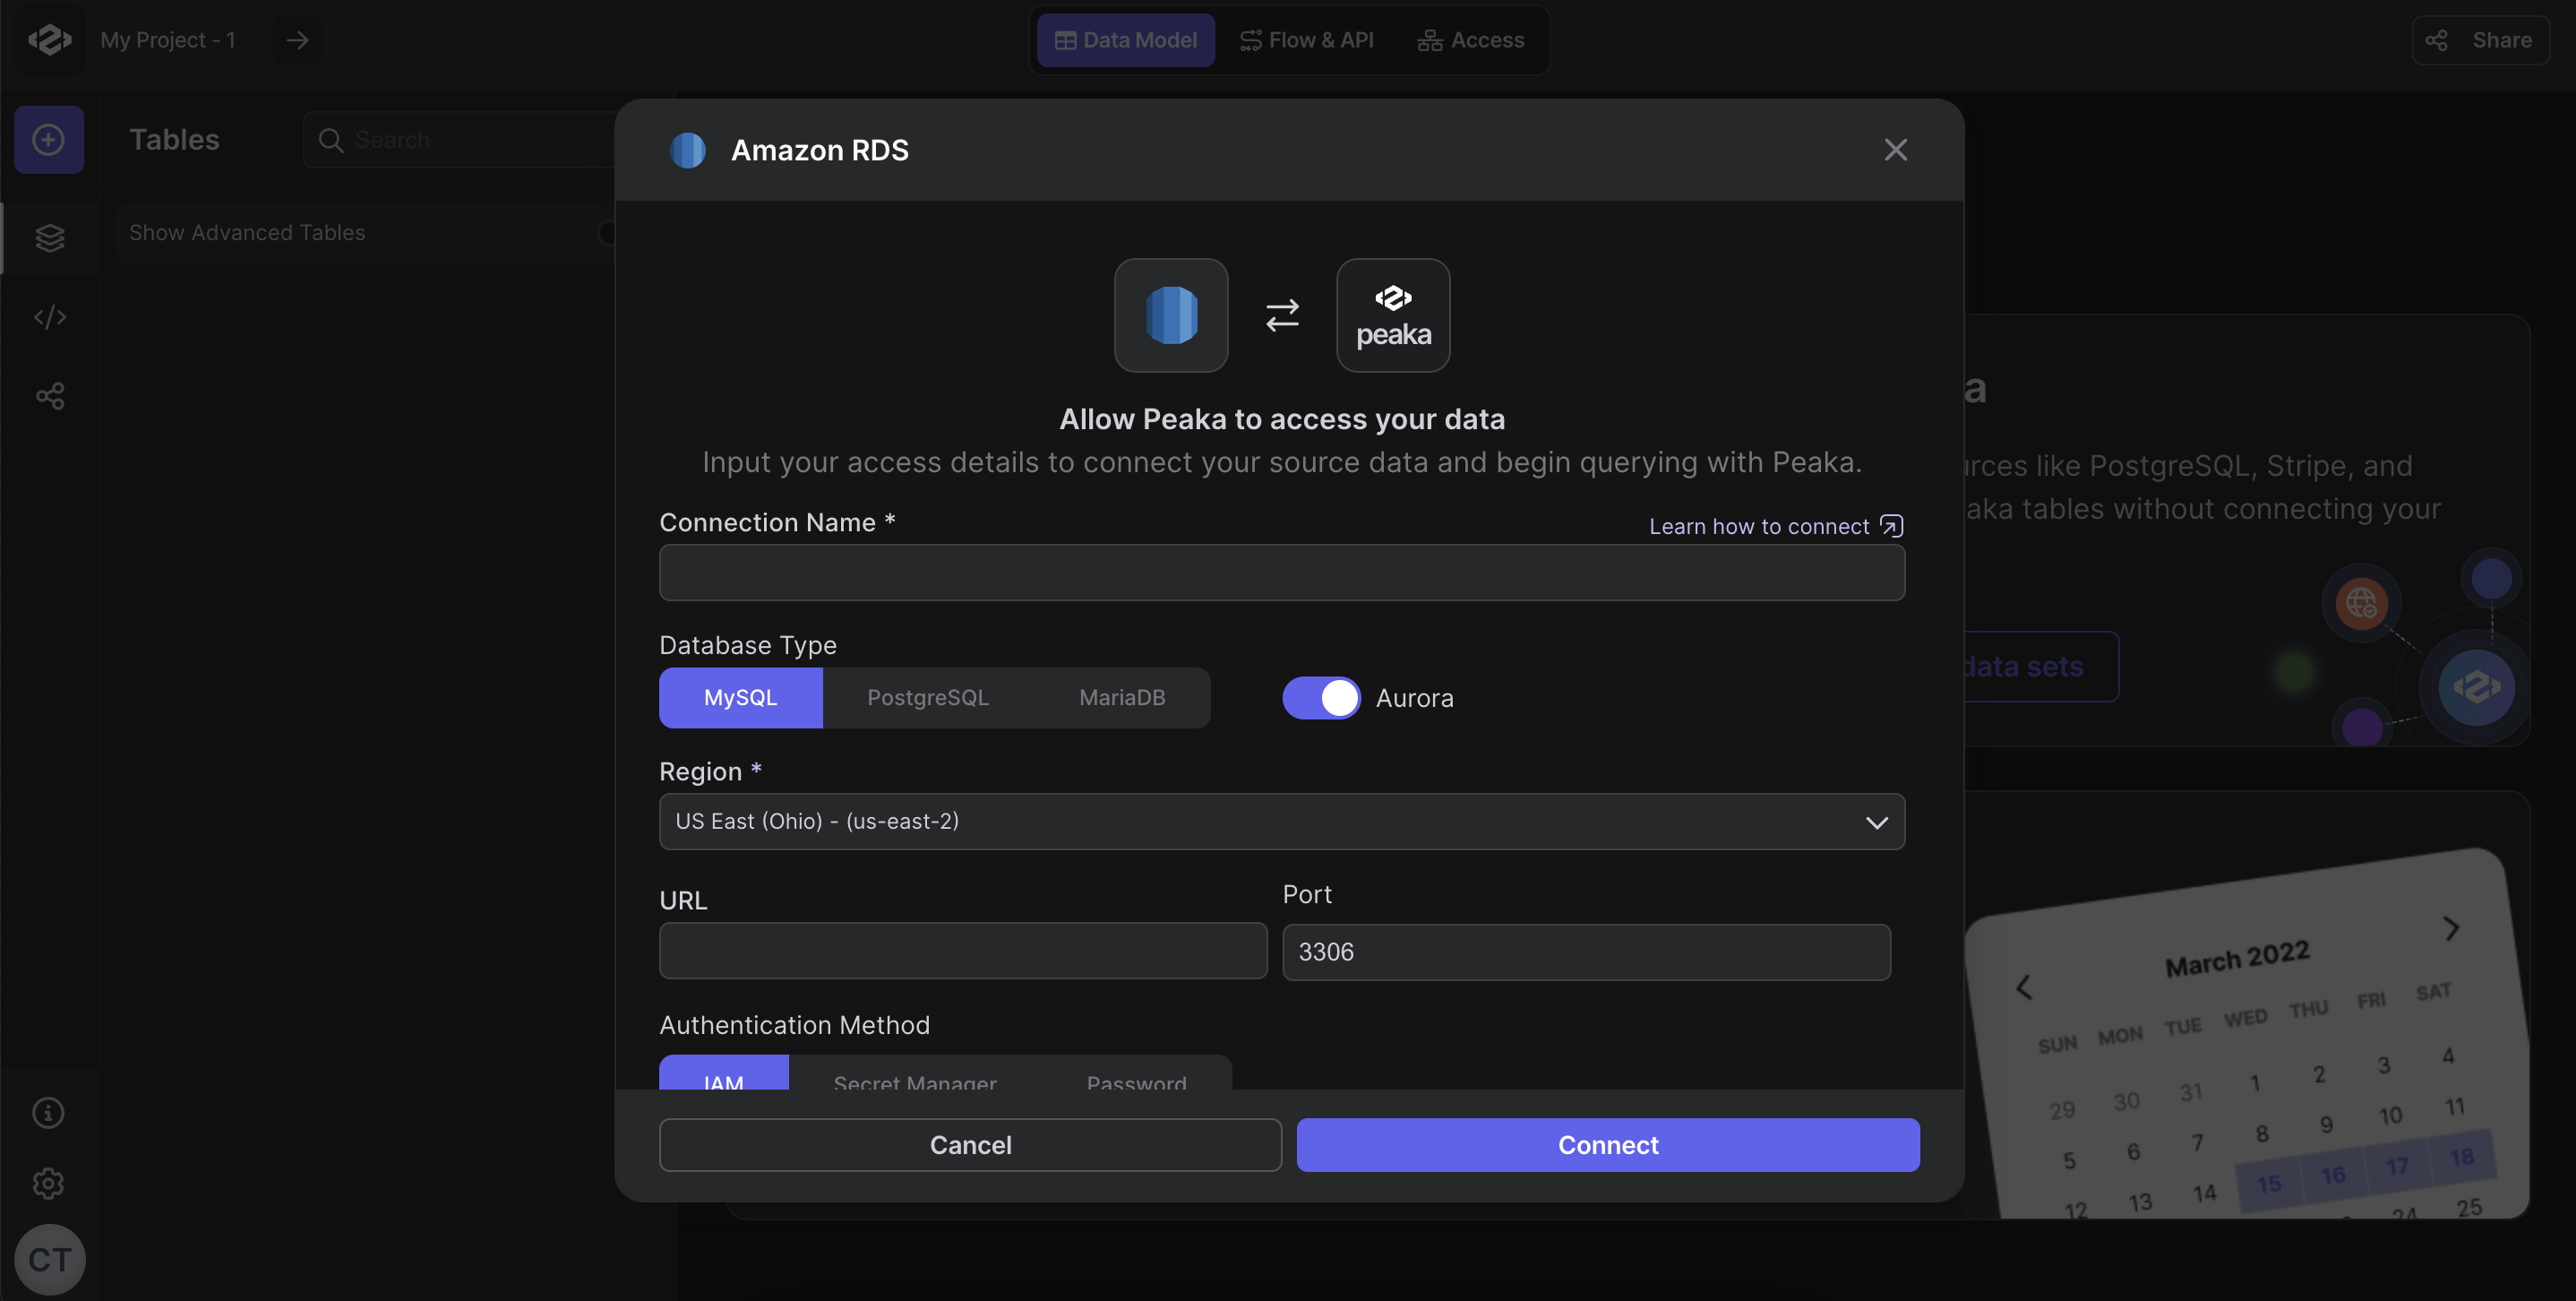This screenshot has width=2576, height=1301.
Task: Select Secret Manager authentication method
Action: 915,1074
